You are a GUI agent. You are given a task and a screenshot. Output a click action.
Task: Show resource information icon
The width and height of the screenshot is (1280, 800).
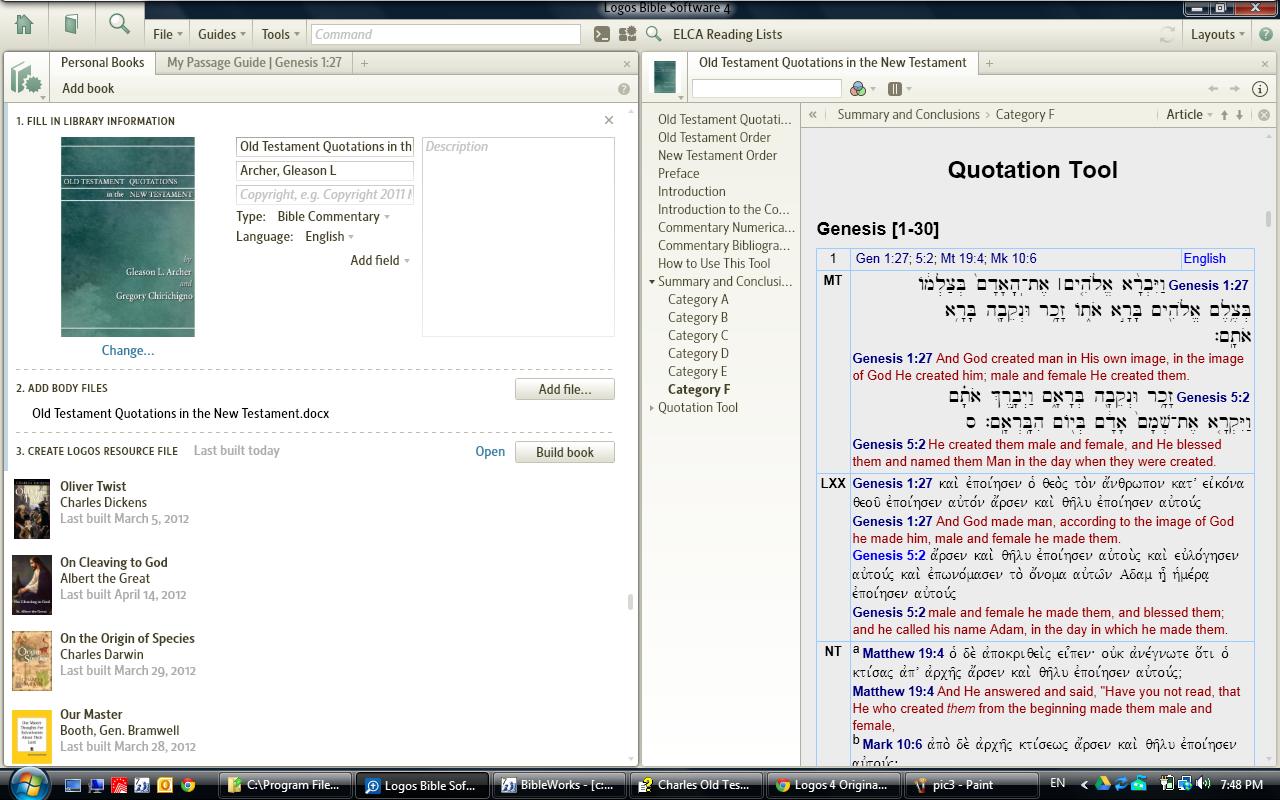1260,89
